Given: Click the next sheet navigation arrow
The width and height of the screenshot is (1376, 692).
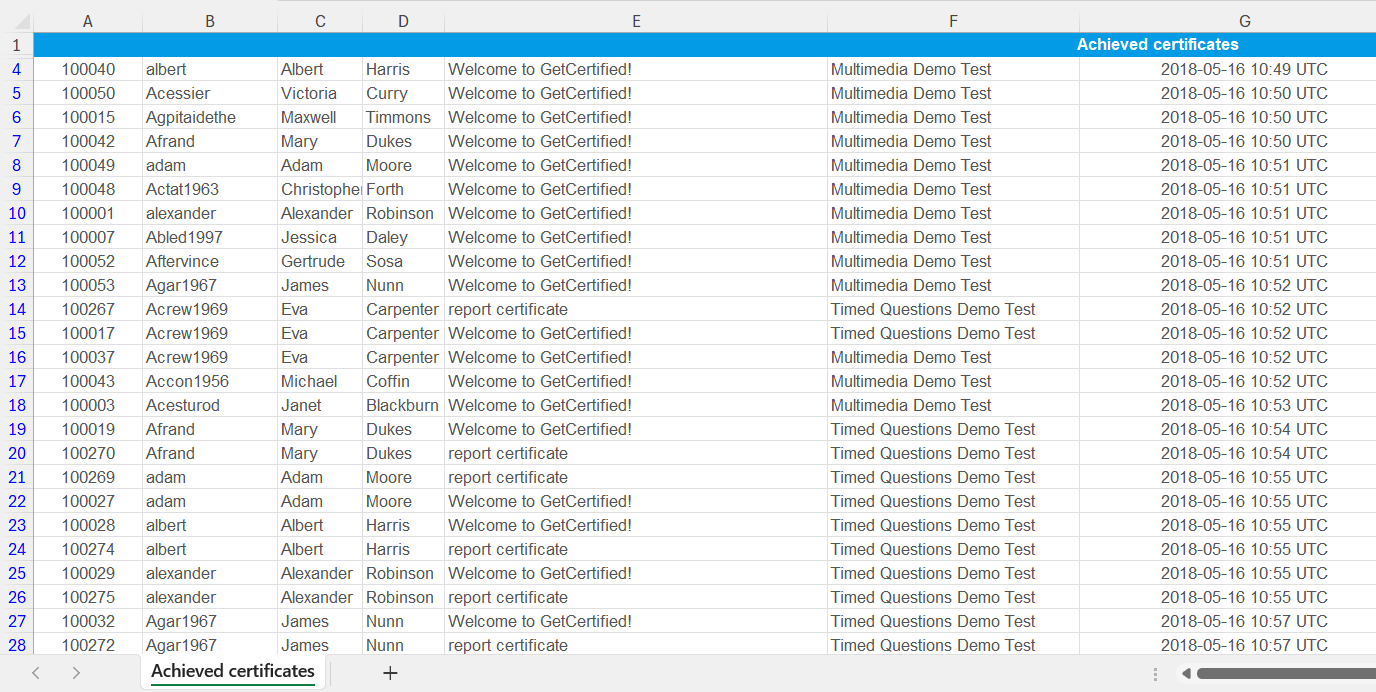Looking at the screenshot, I should (76, 673).
